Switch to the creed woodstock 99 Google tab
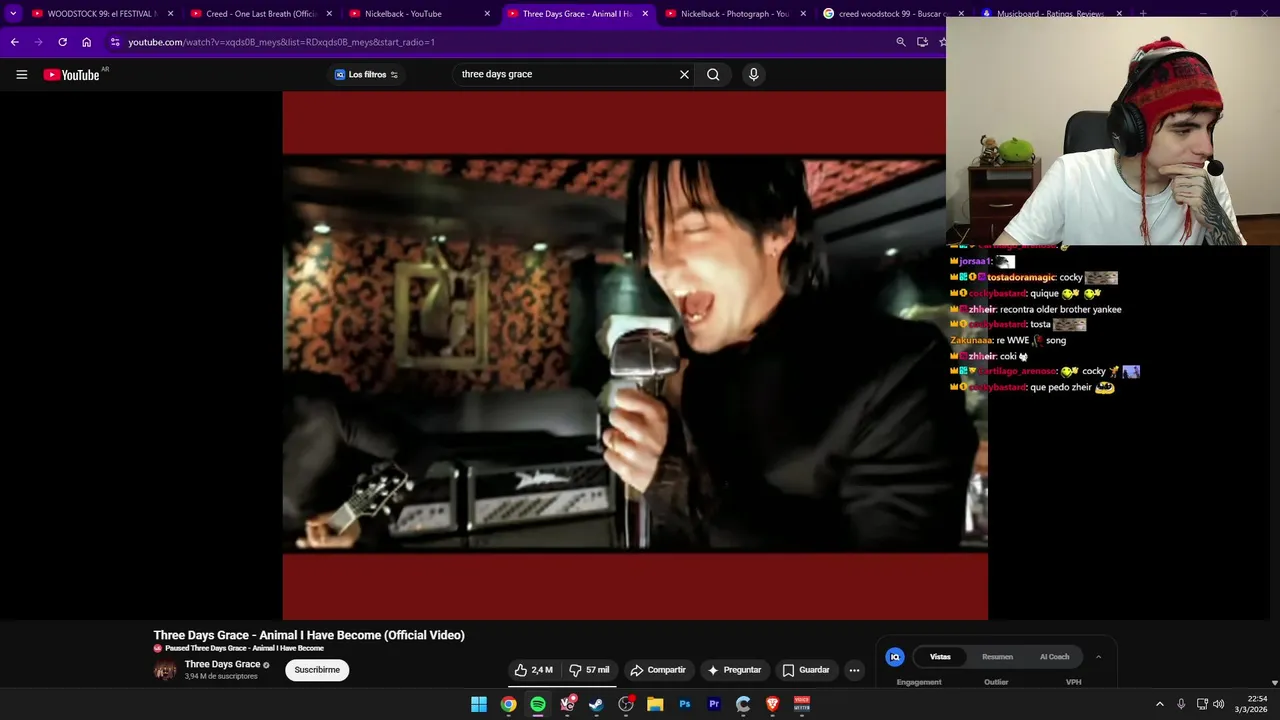1280x720 pixels. click(893, 14)
